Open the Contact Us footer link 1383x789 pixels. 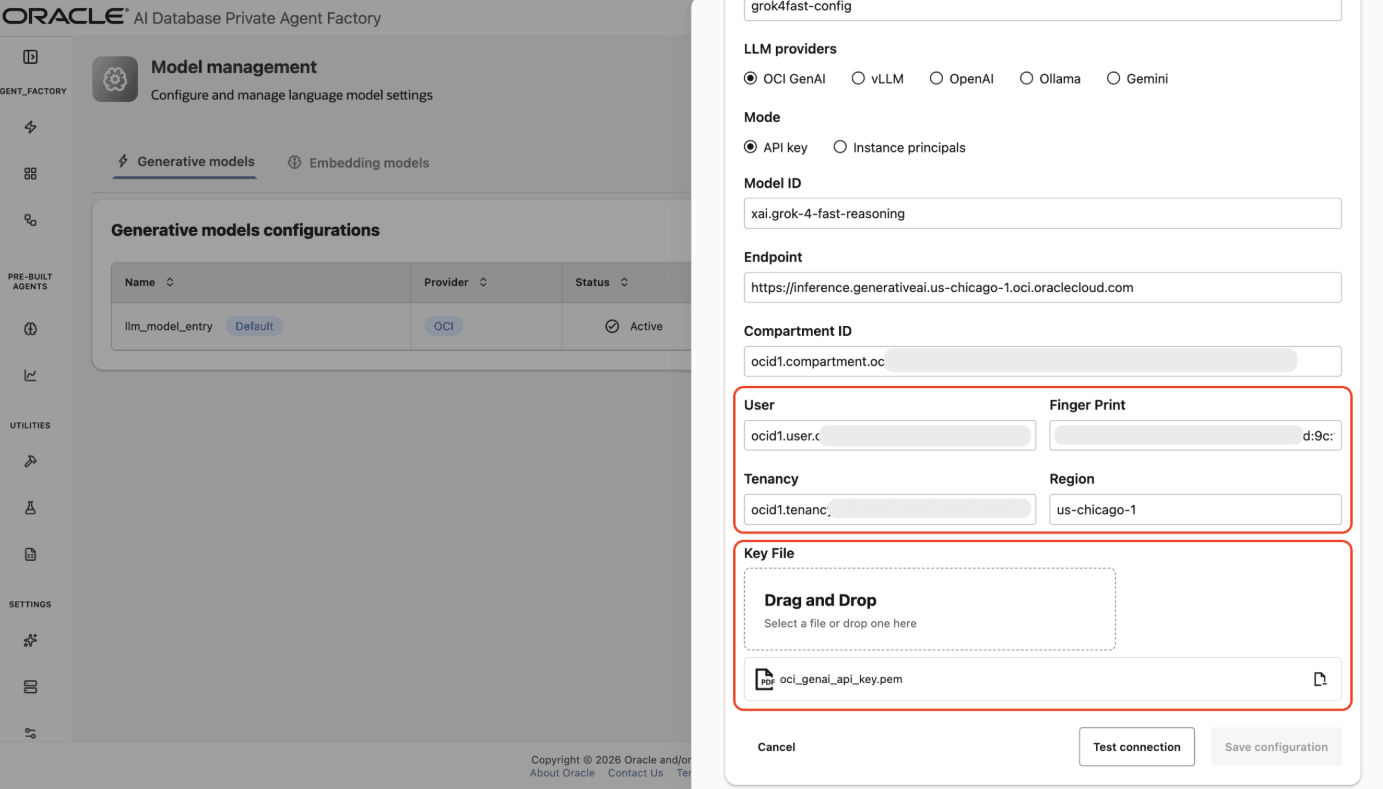pos(635,772)
